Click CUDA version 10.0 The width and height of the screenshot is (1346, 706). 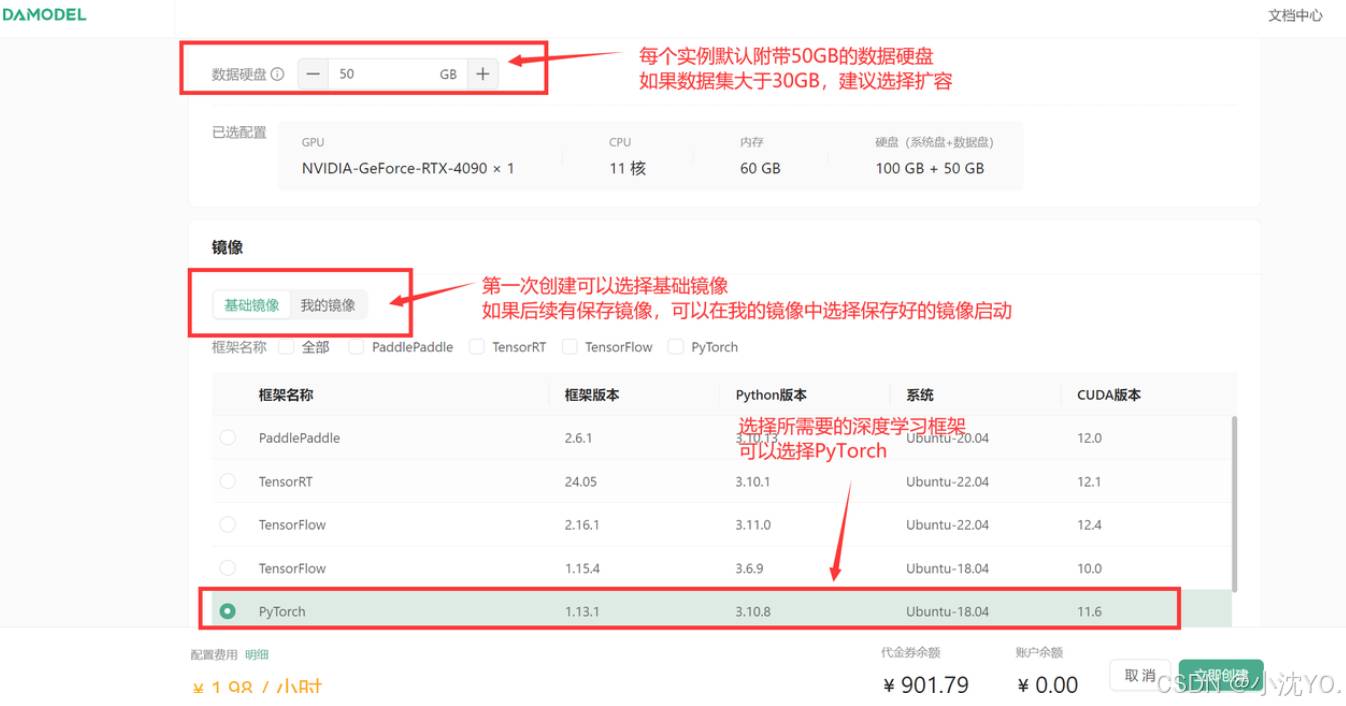click(x=1089, y=568)
